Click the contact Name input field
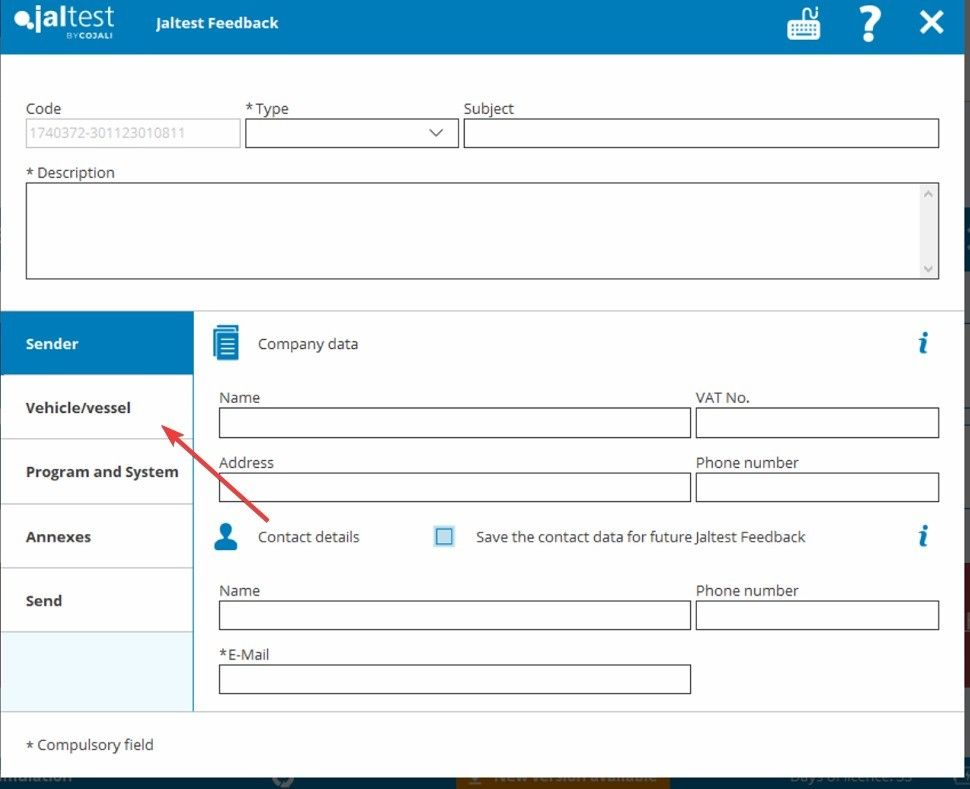This screenshot has height=789, width=970. click(x=455, y=615)
